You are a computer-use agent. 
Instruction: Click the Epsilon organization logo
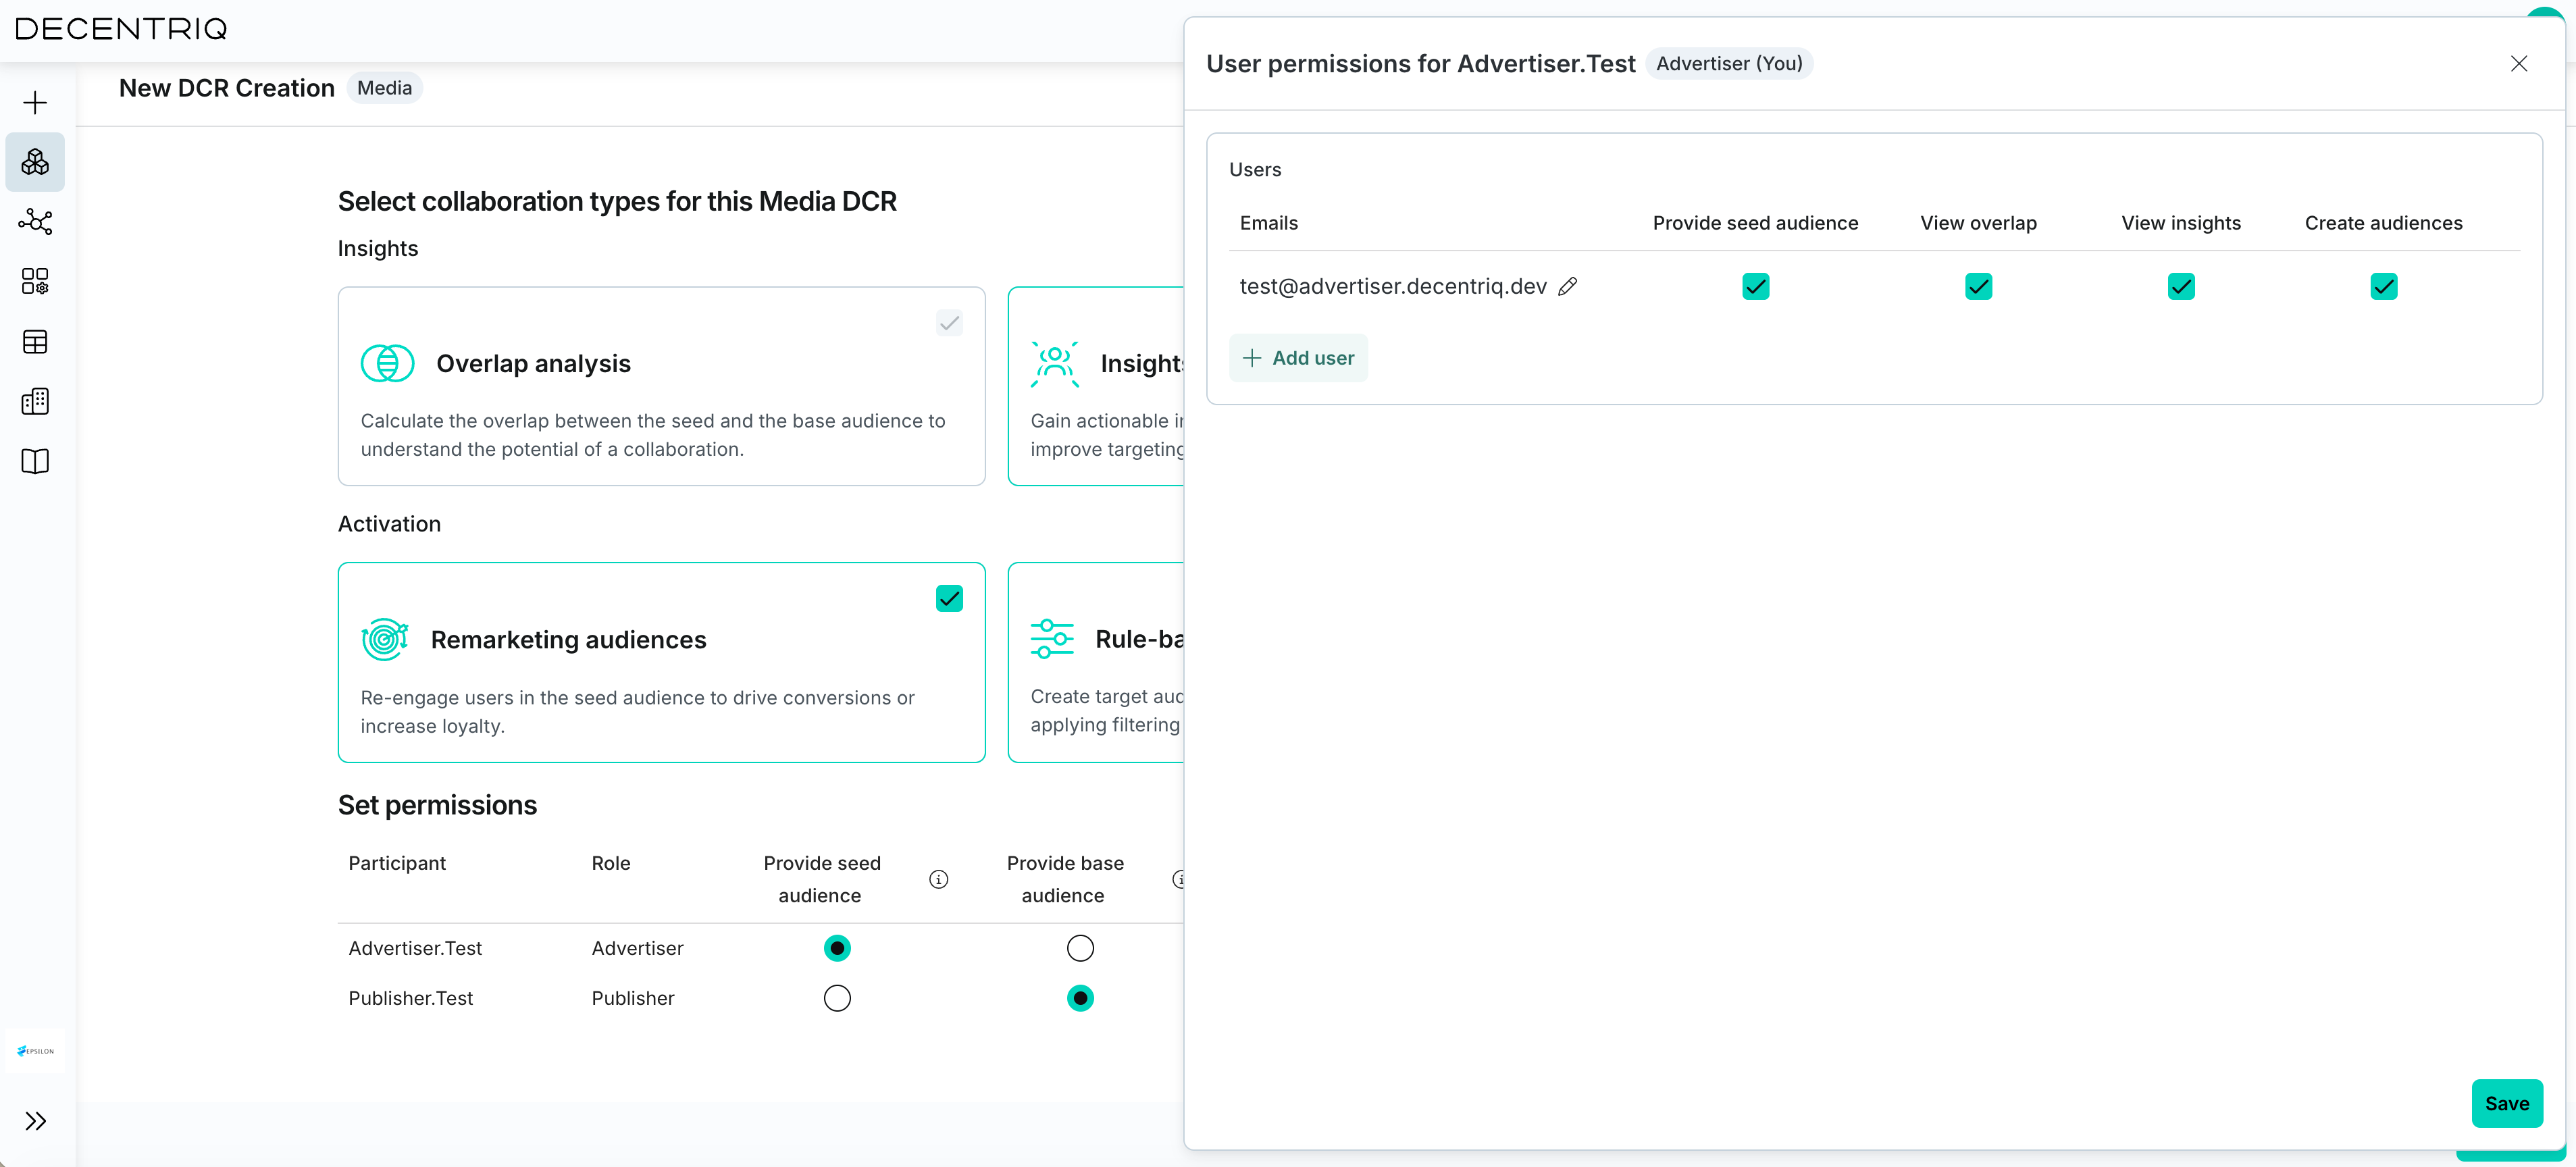[x=35, y=1051]
